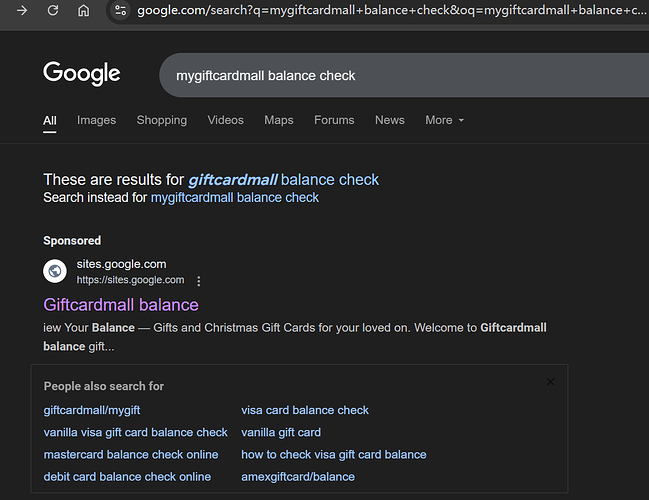649x500 pixels.
Task: Click the Sponsored label
Action: click(x=72, y=240)
